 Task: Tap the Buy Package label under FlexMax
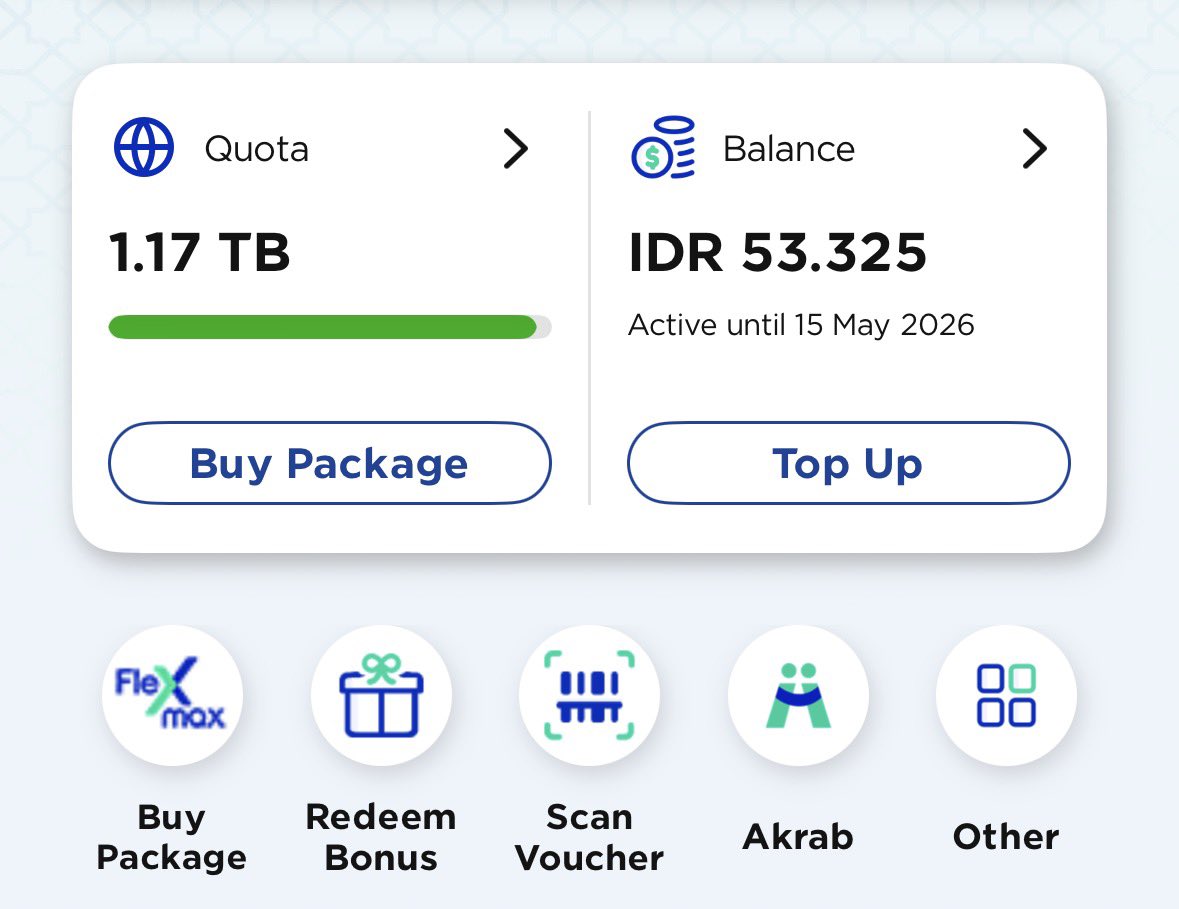pyautogui.click(x=171, y=837)
